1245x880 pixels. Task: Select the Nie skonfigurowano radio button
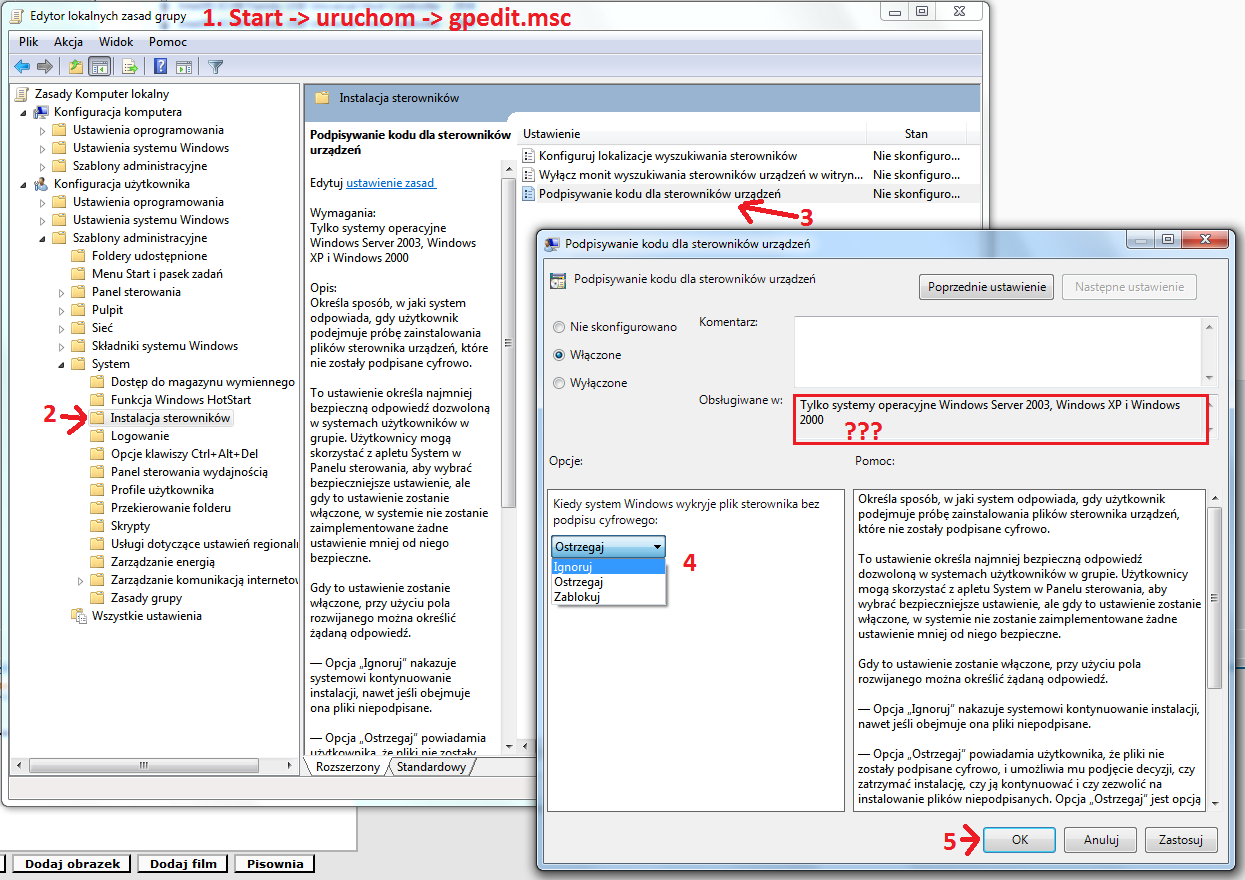click(x=558, y=327)
